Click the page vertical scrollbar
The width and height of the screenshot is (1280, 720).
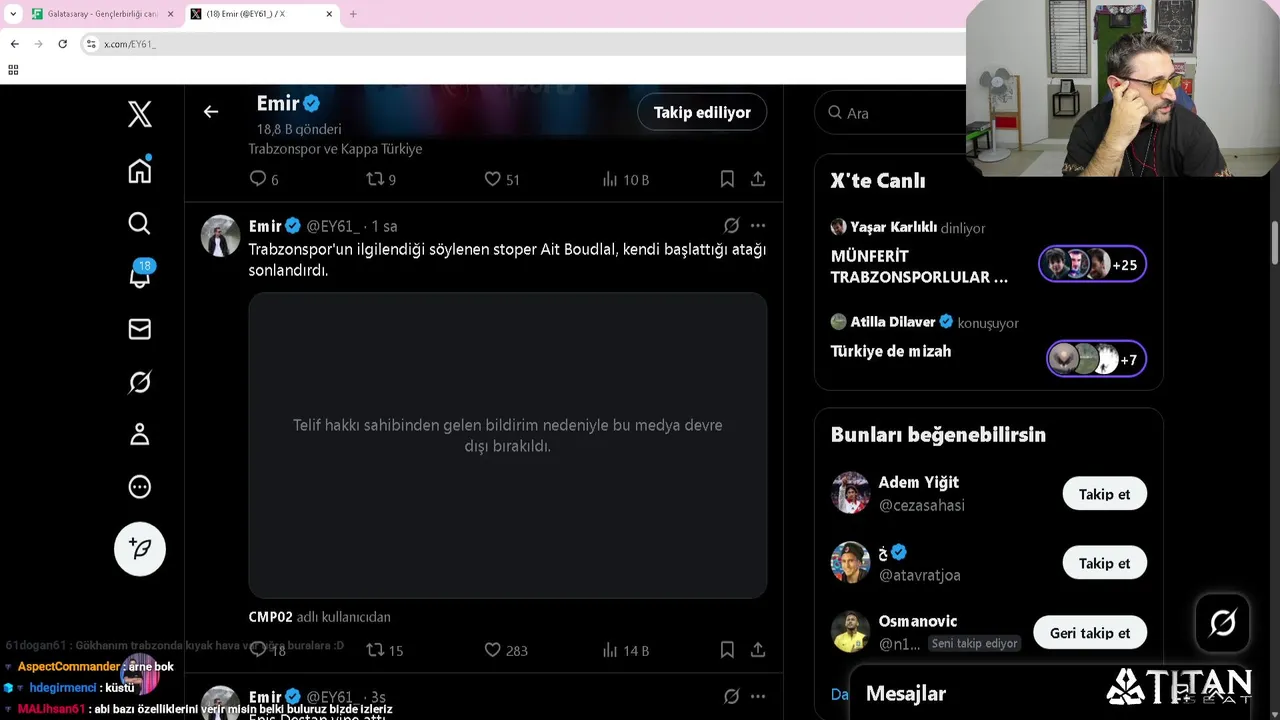tap(1274, 245)
